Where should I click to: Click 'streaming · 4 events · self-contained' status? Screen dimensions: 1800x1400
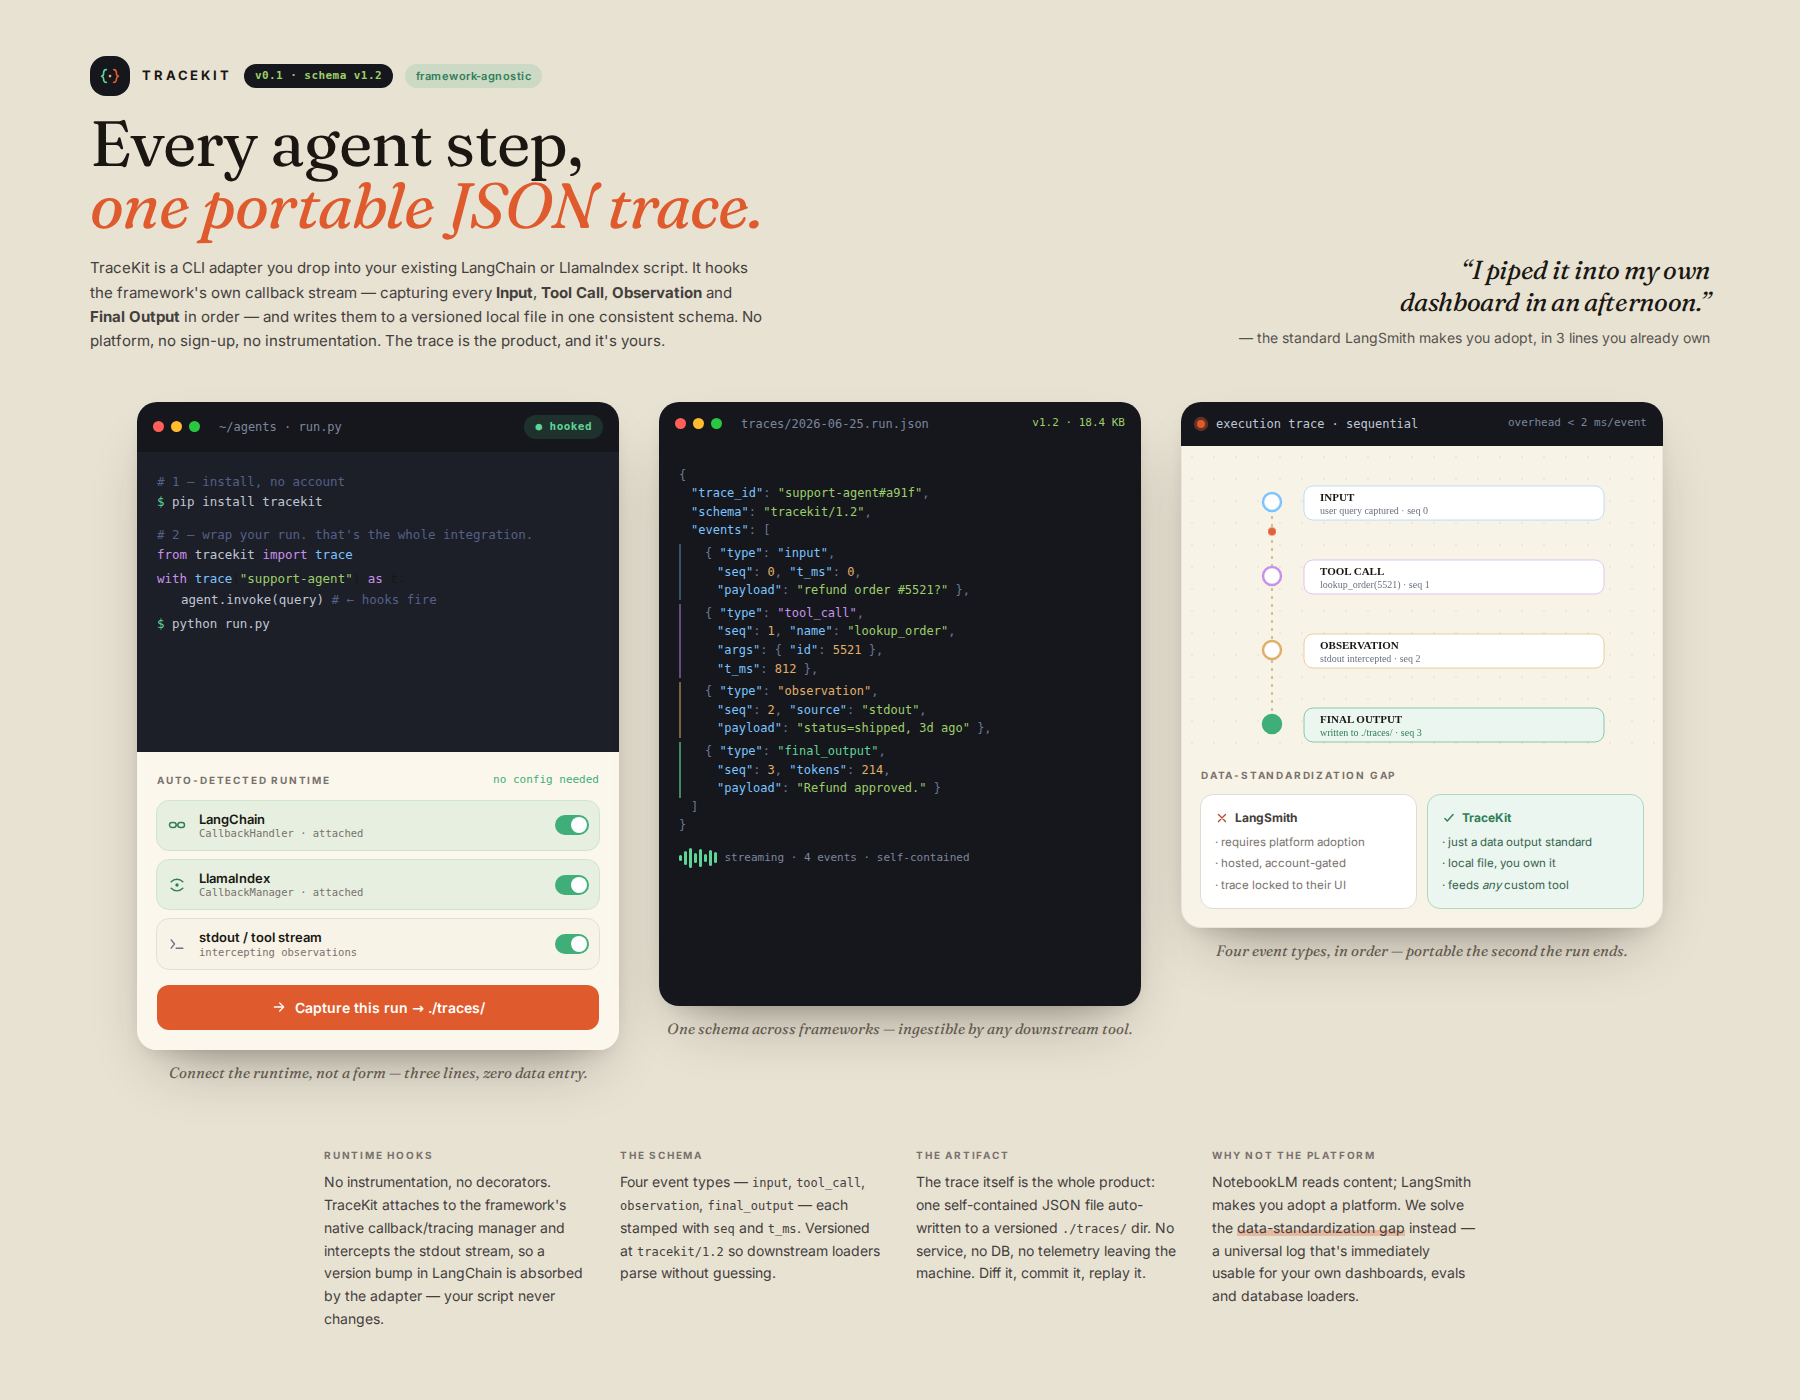847,857
